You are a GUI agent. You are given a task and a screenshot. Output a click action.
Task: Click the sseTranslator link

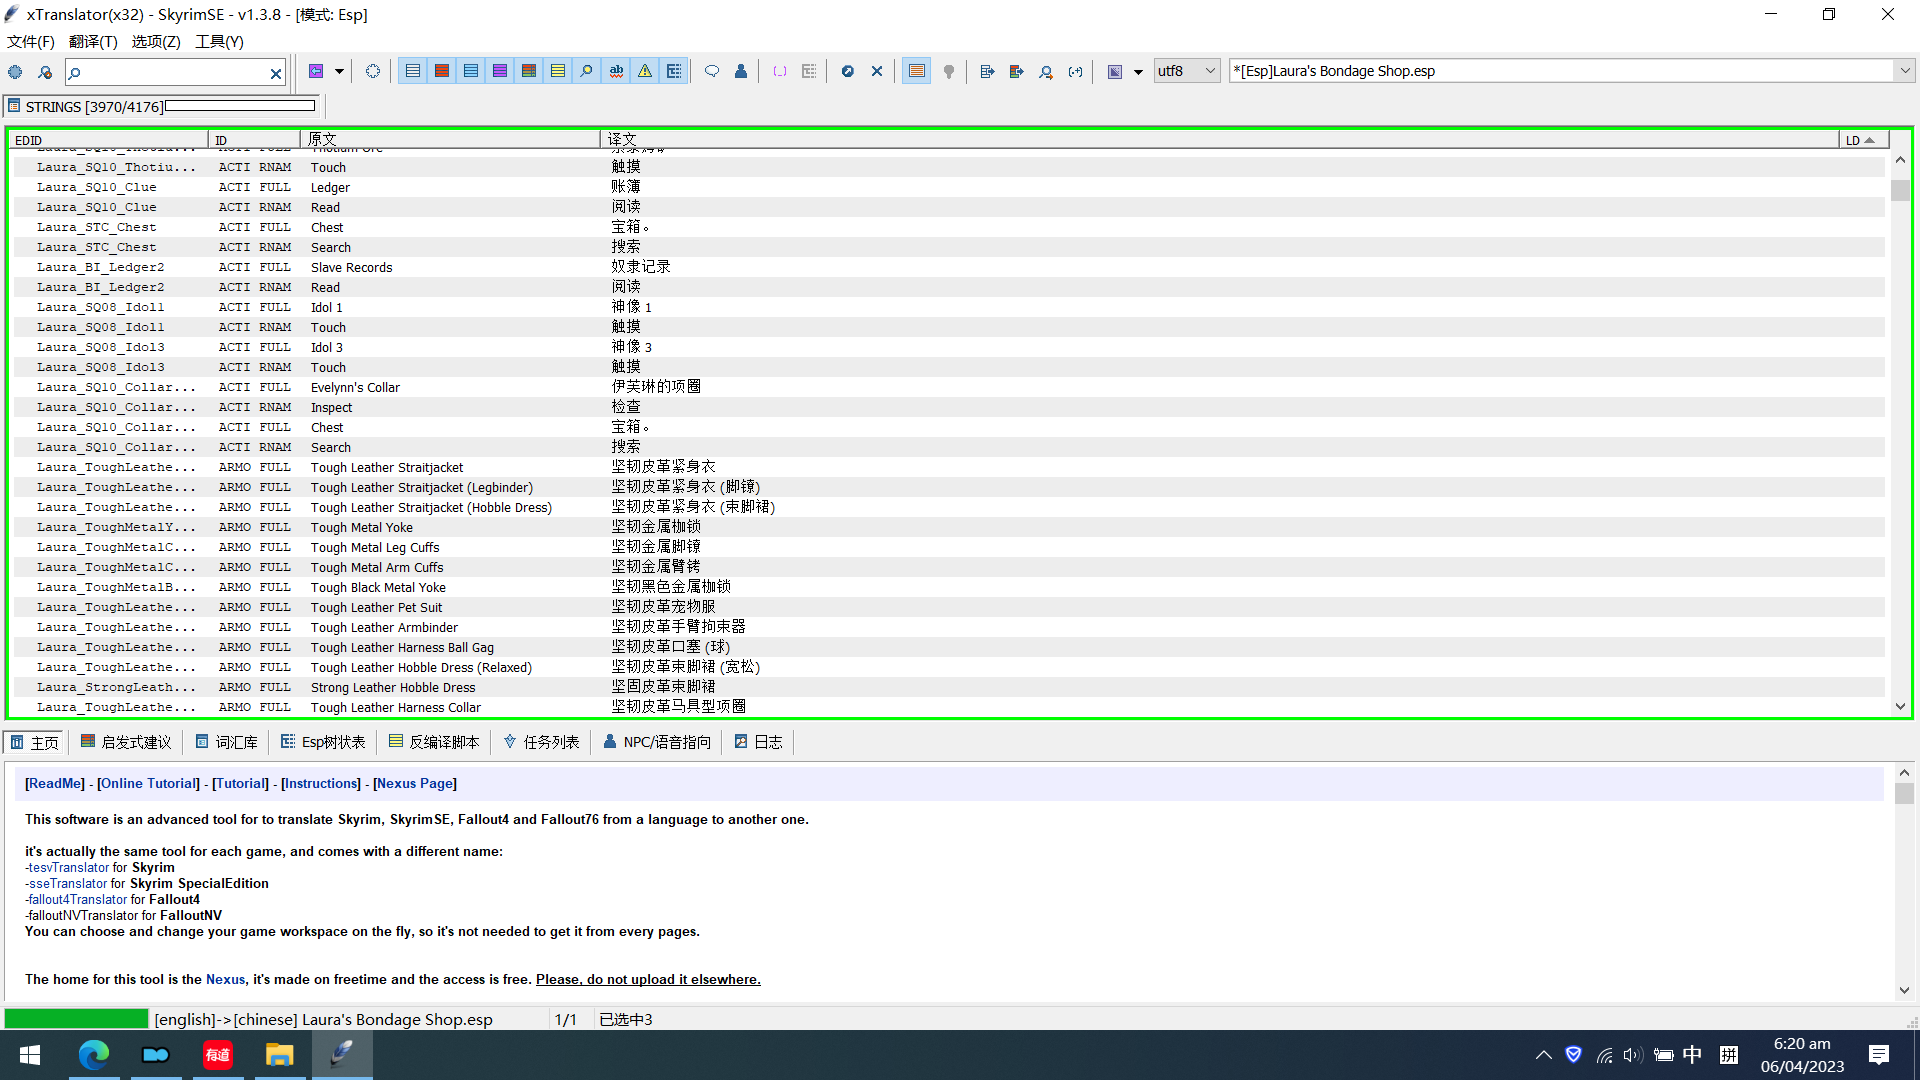pyautogui.click(x=68, y=884)
